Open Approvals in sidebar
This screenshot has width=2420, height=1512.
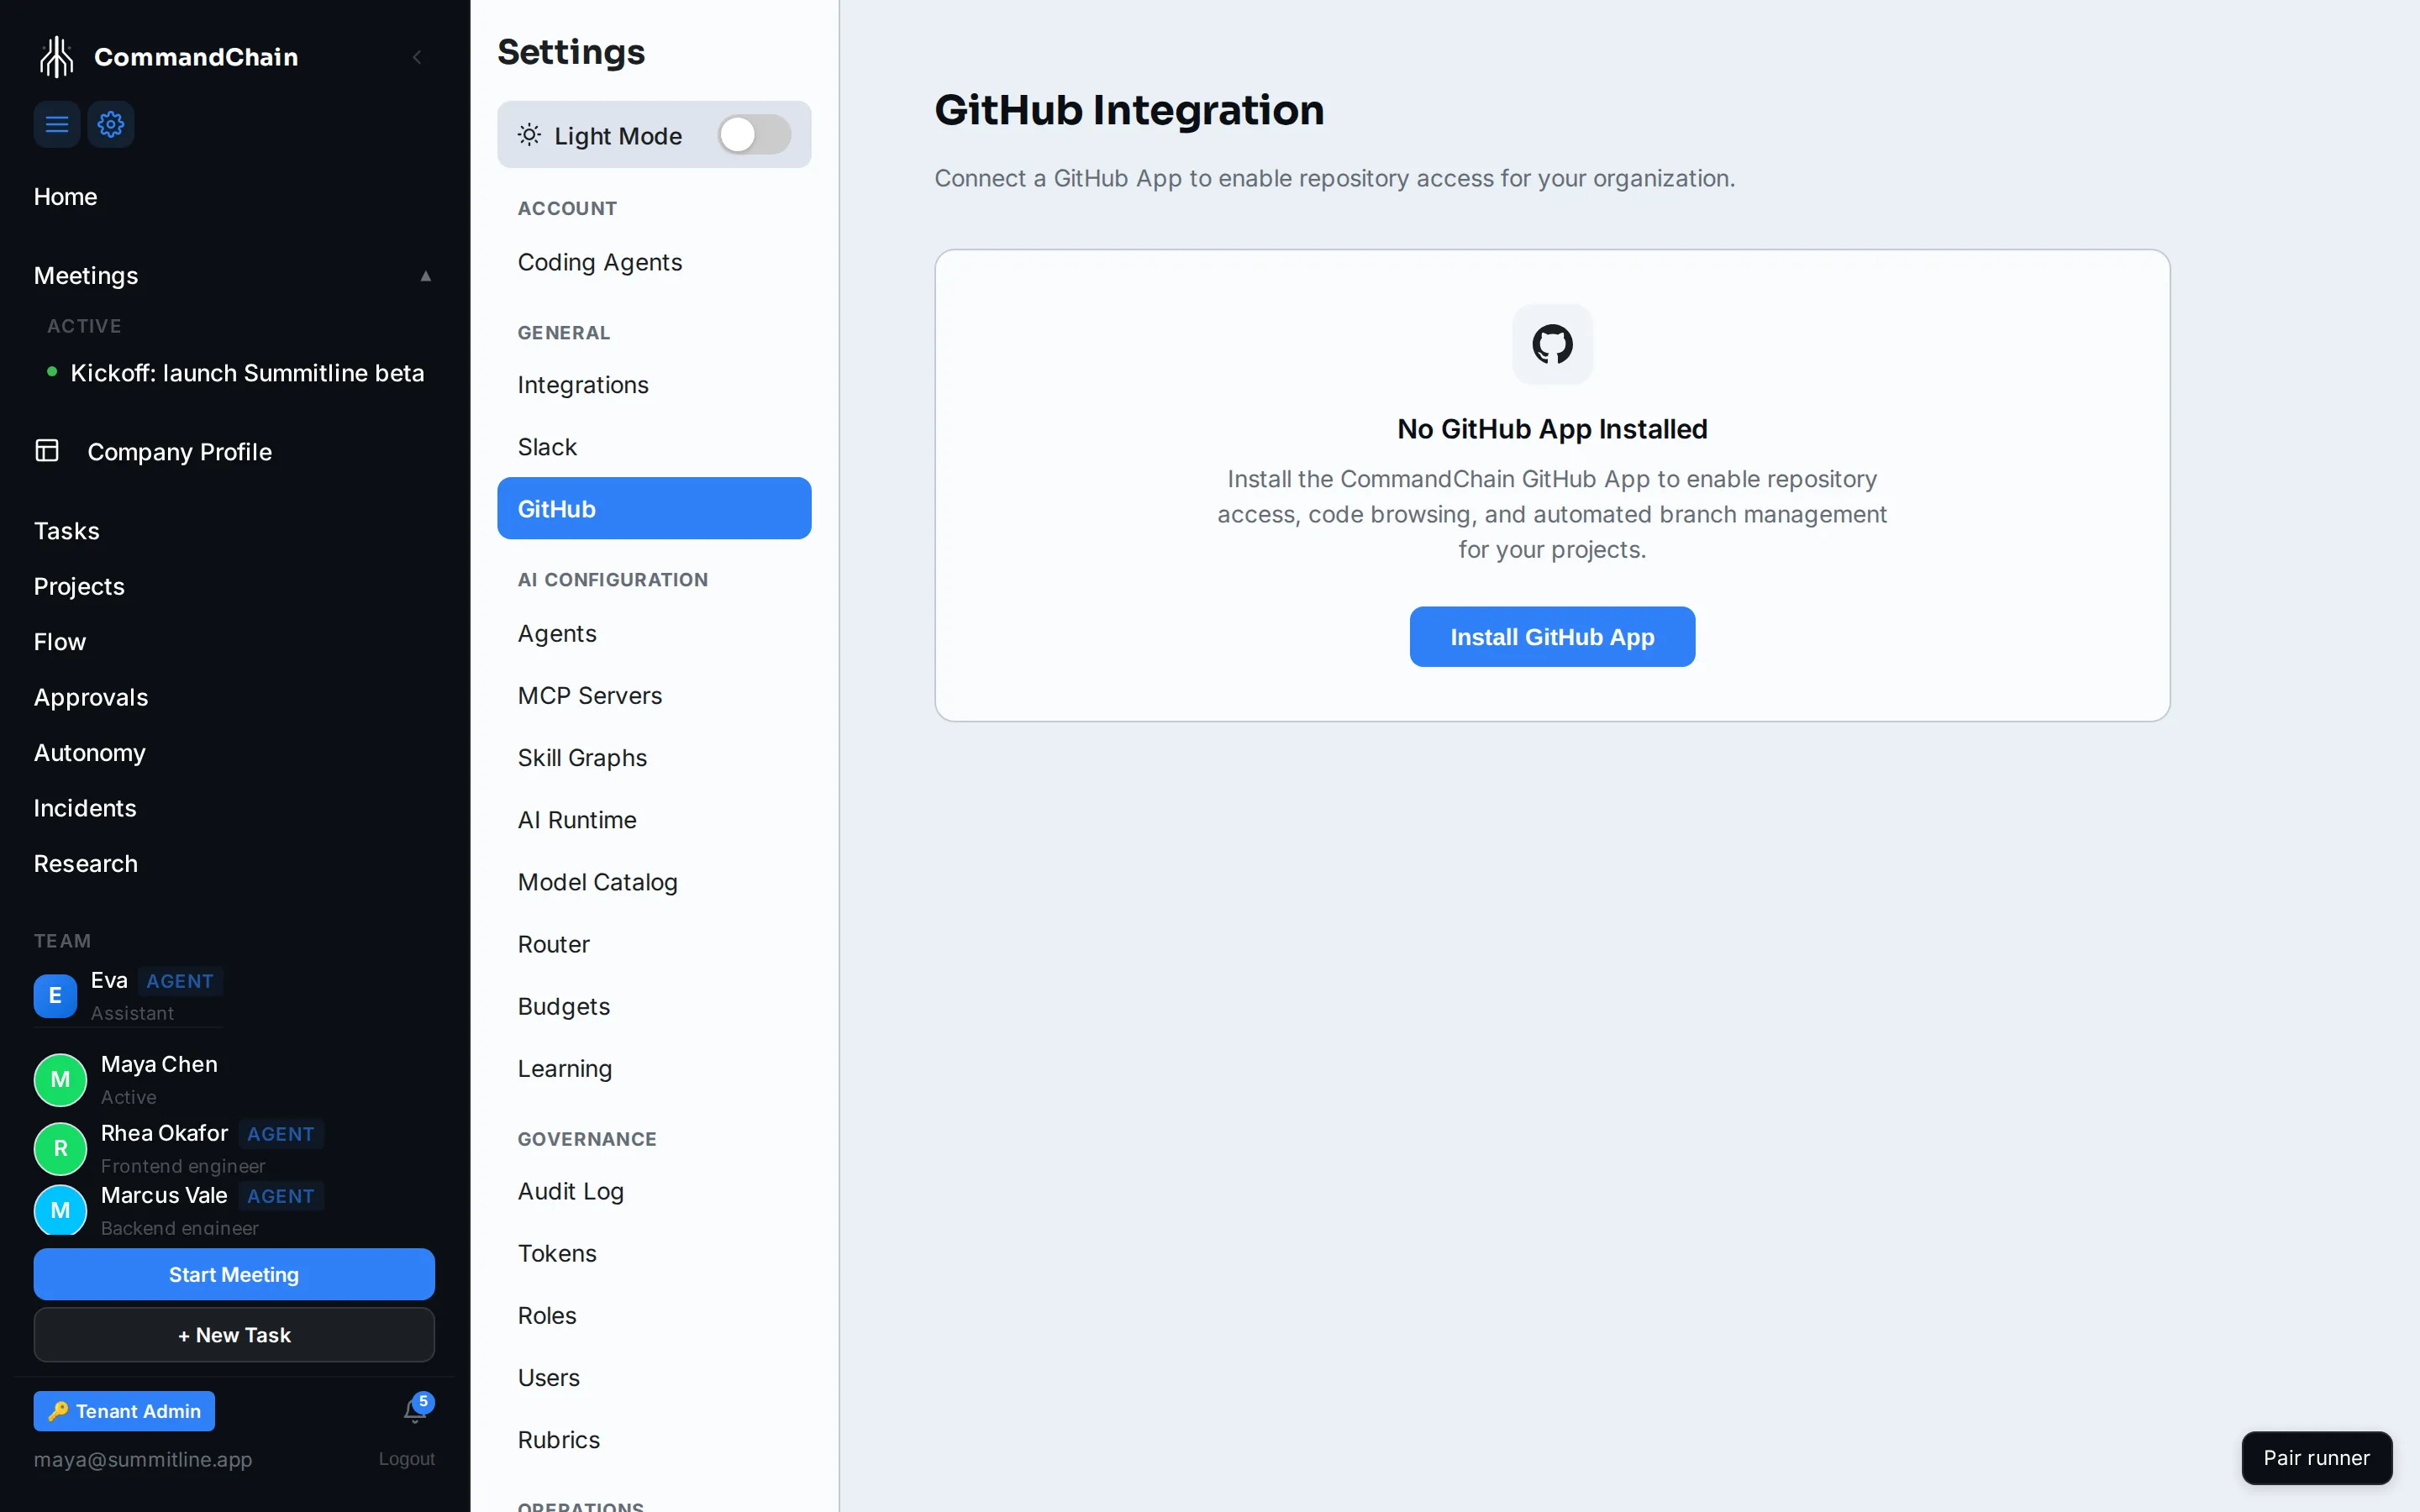[x=91, y=697]
